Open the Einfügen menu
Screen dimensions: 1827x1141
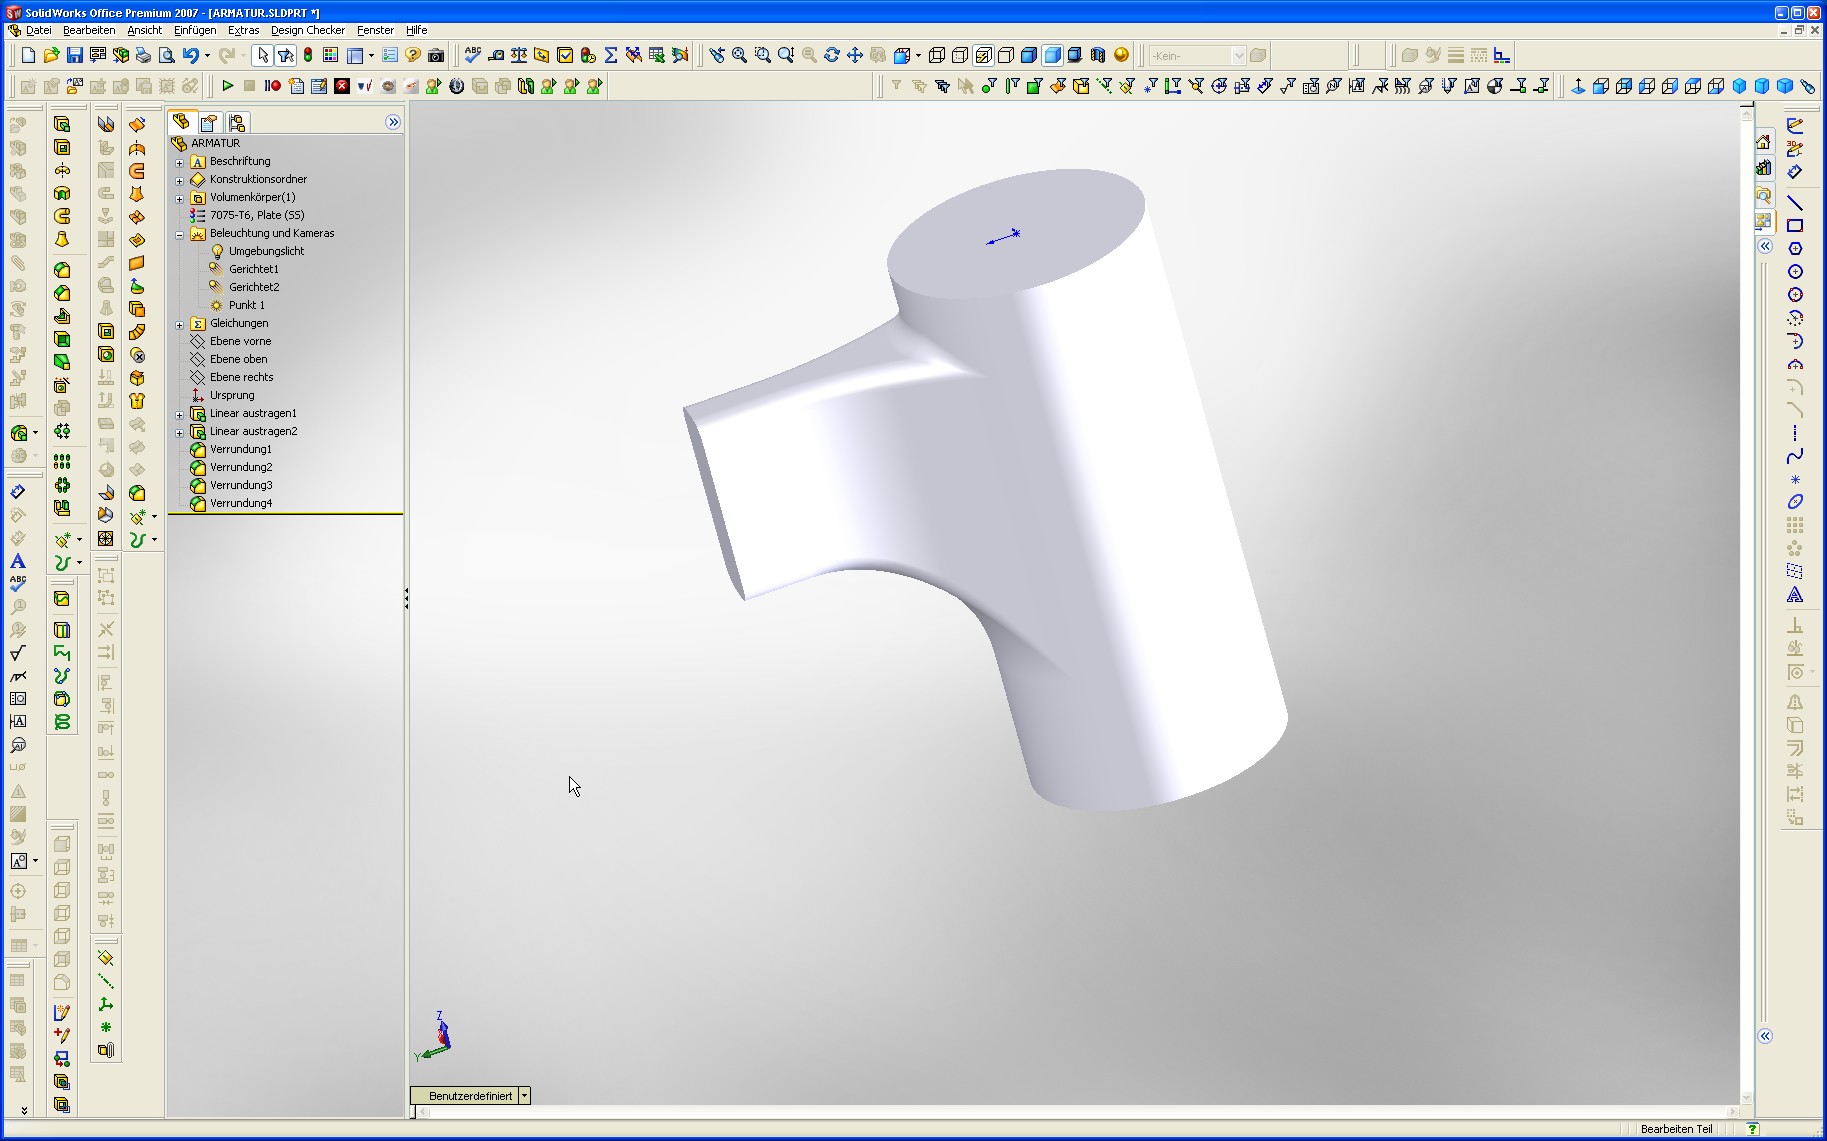point(195,30)
